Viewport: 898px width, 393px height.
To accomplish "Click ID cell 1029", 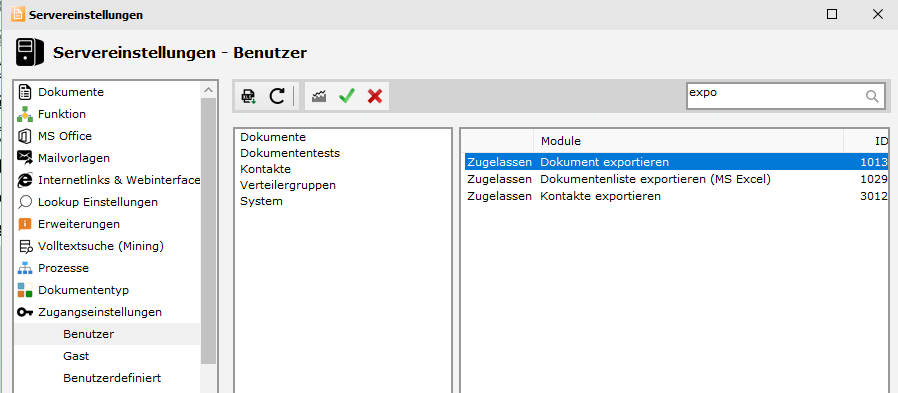I will coord(874,179).
